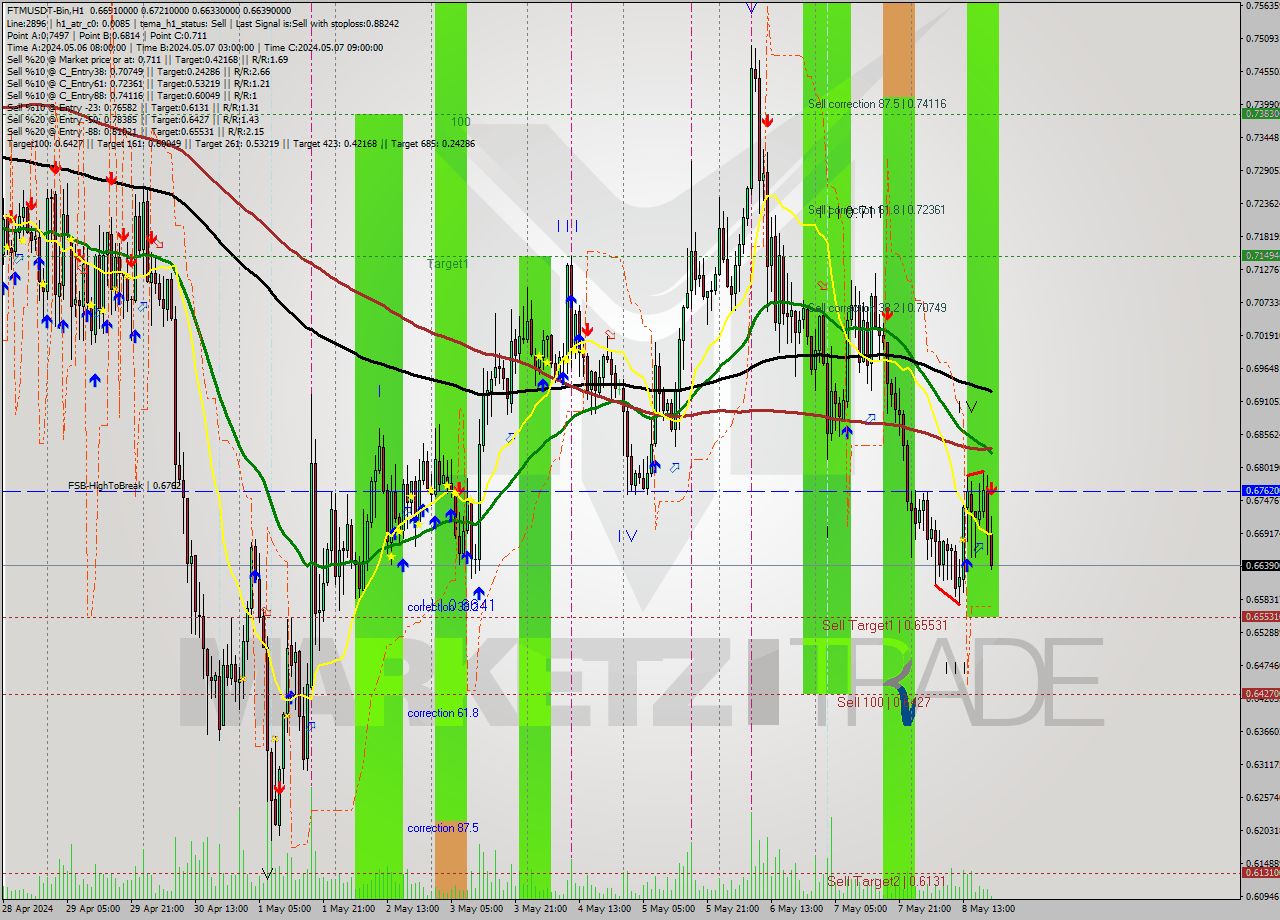Click the 0.63660 price axis label
Image resolution: width=1280 pixels, height=920 pixels.
pyautogui.click(x=1262, y=731)
